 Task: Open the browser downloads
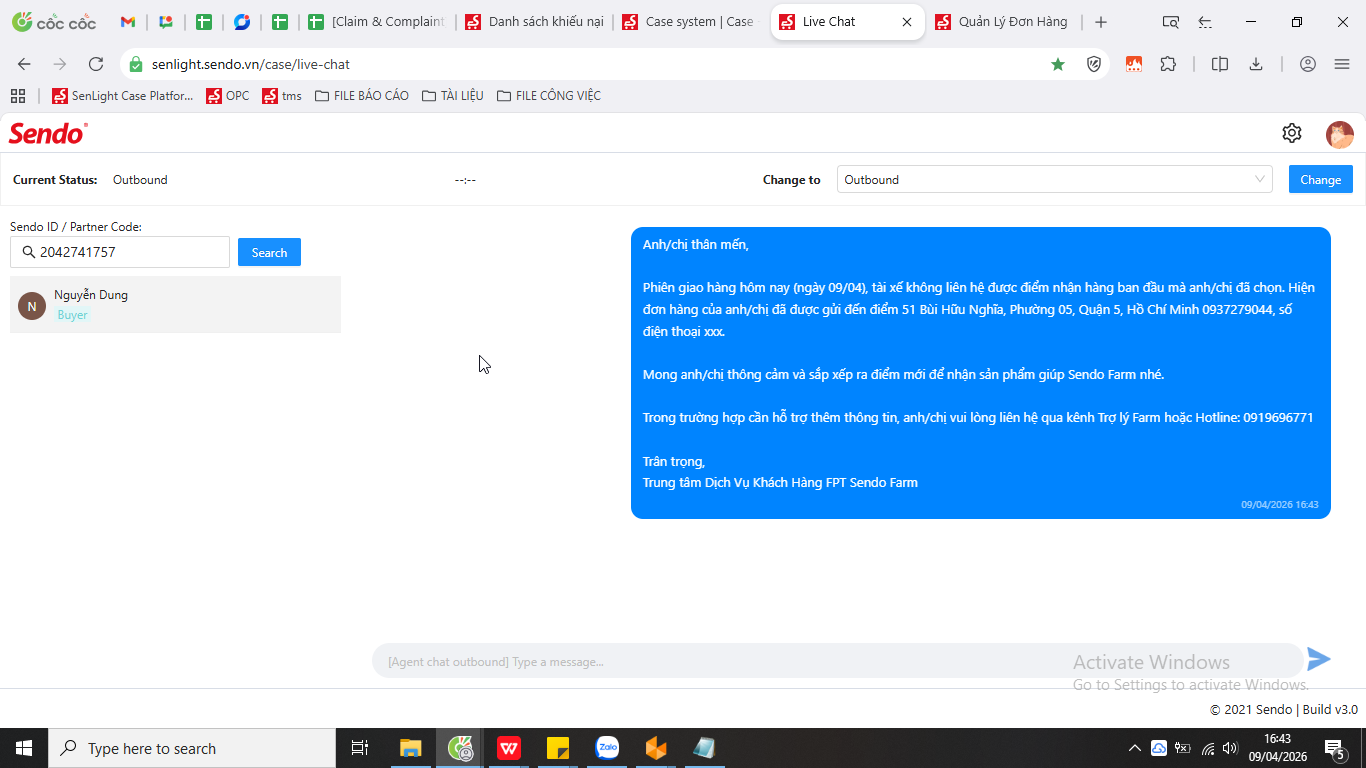click(1256, 64)
